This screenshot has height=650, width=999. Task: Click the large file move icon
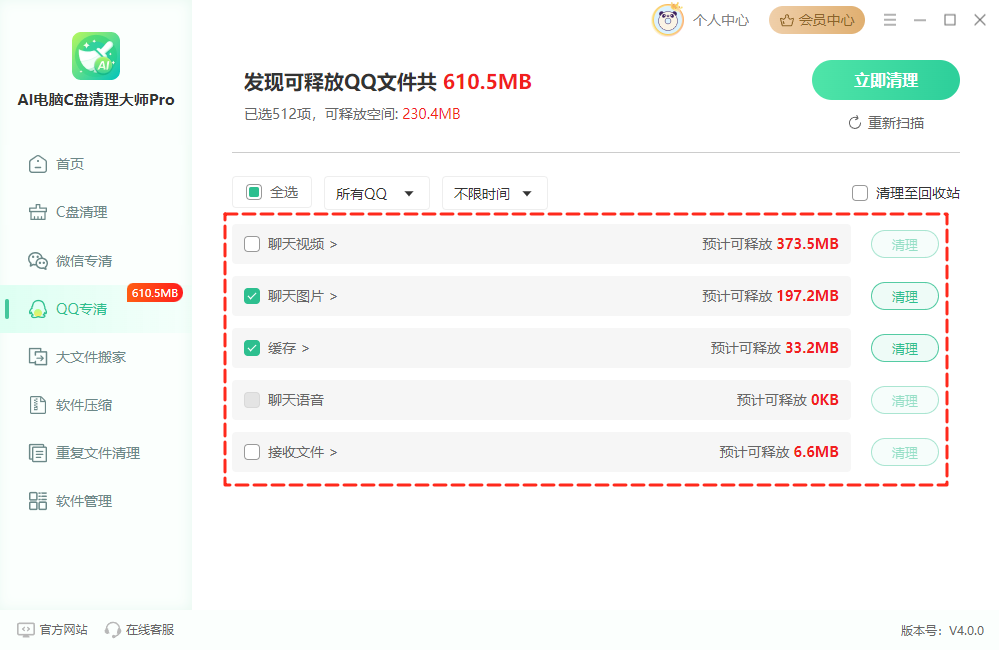point(38,357)
